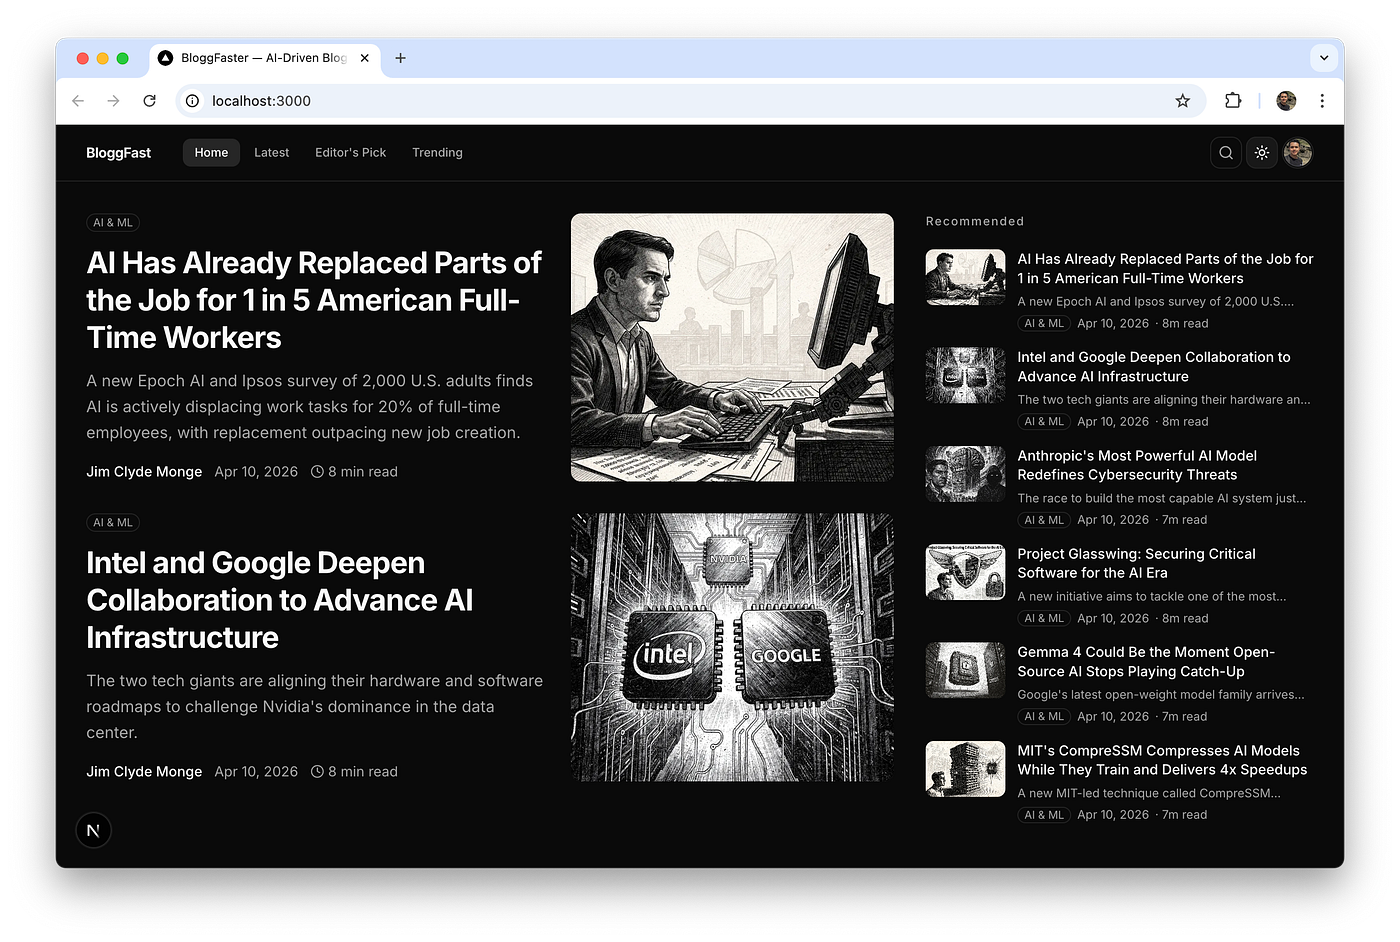Screen dimensions: 1400x942
Task: Open the browser extensions puzzle icon
Action: click(1232, 100)
